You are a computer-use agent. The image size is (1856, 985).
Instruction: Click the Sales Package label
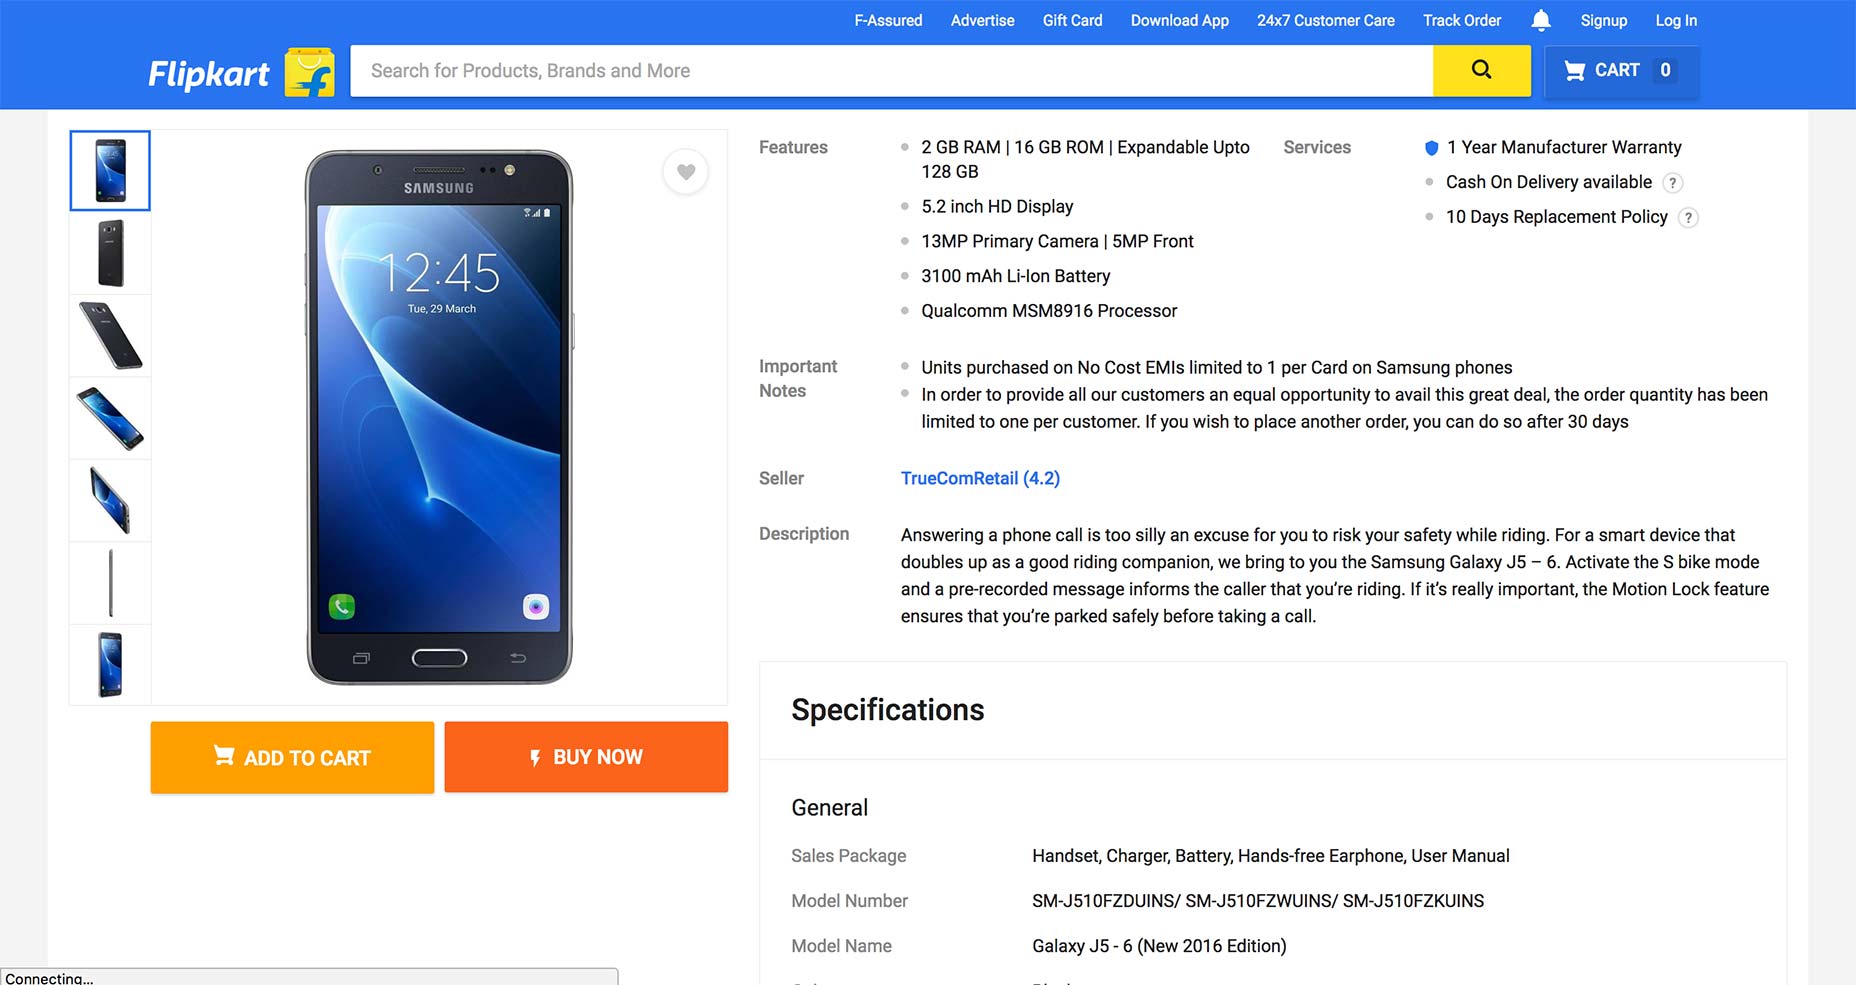pos(848,856)
